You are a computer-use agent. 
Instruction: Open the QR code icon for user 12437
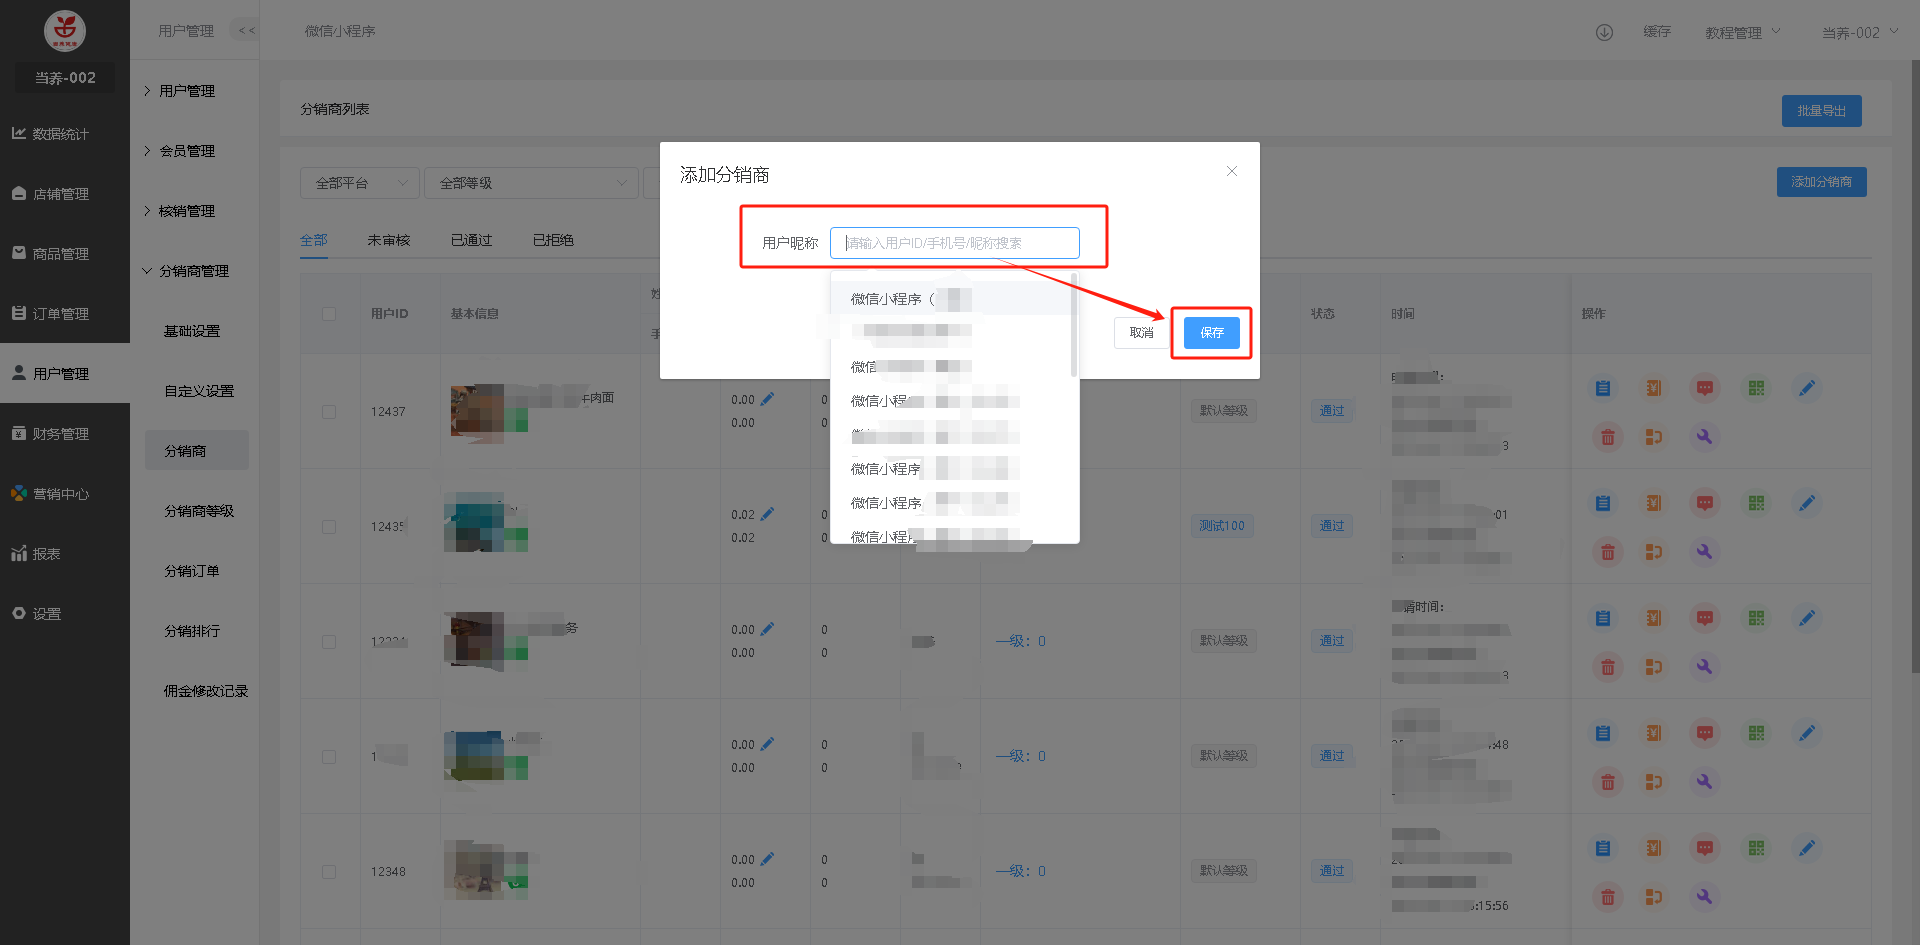(1756, 388)
